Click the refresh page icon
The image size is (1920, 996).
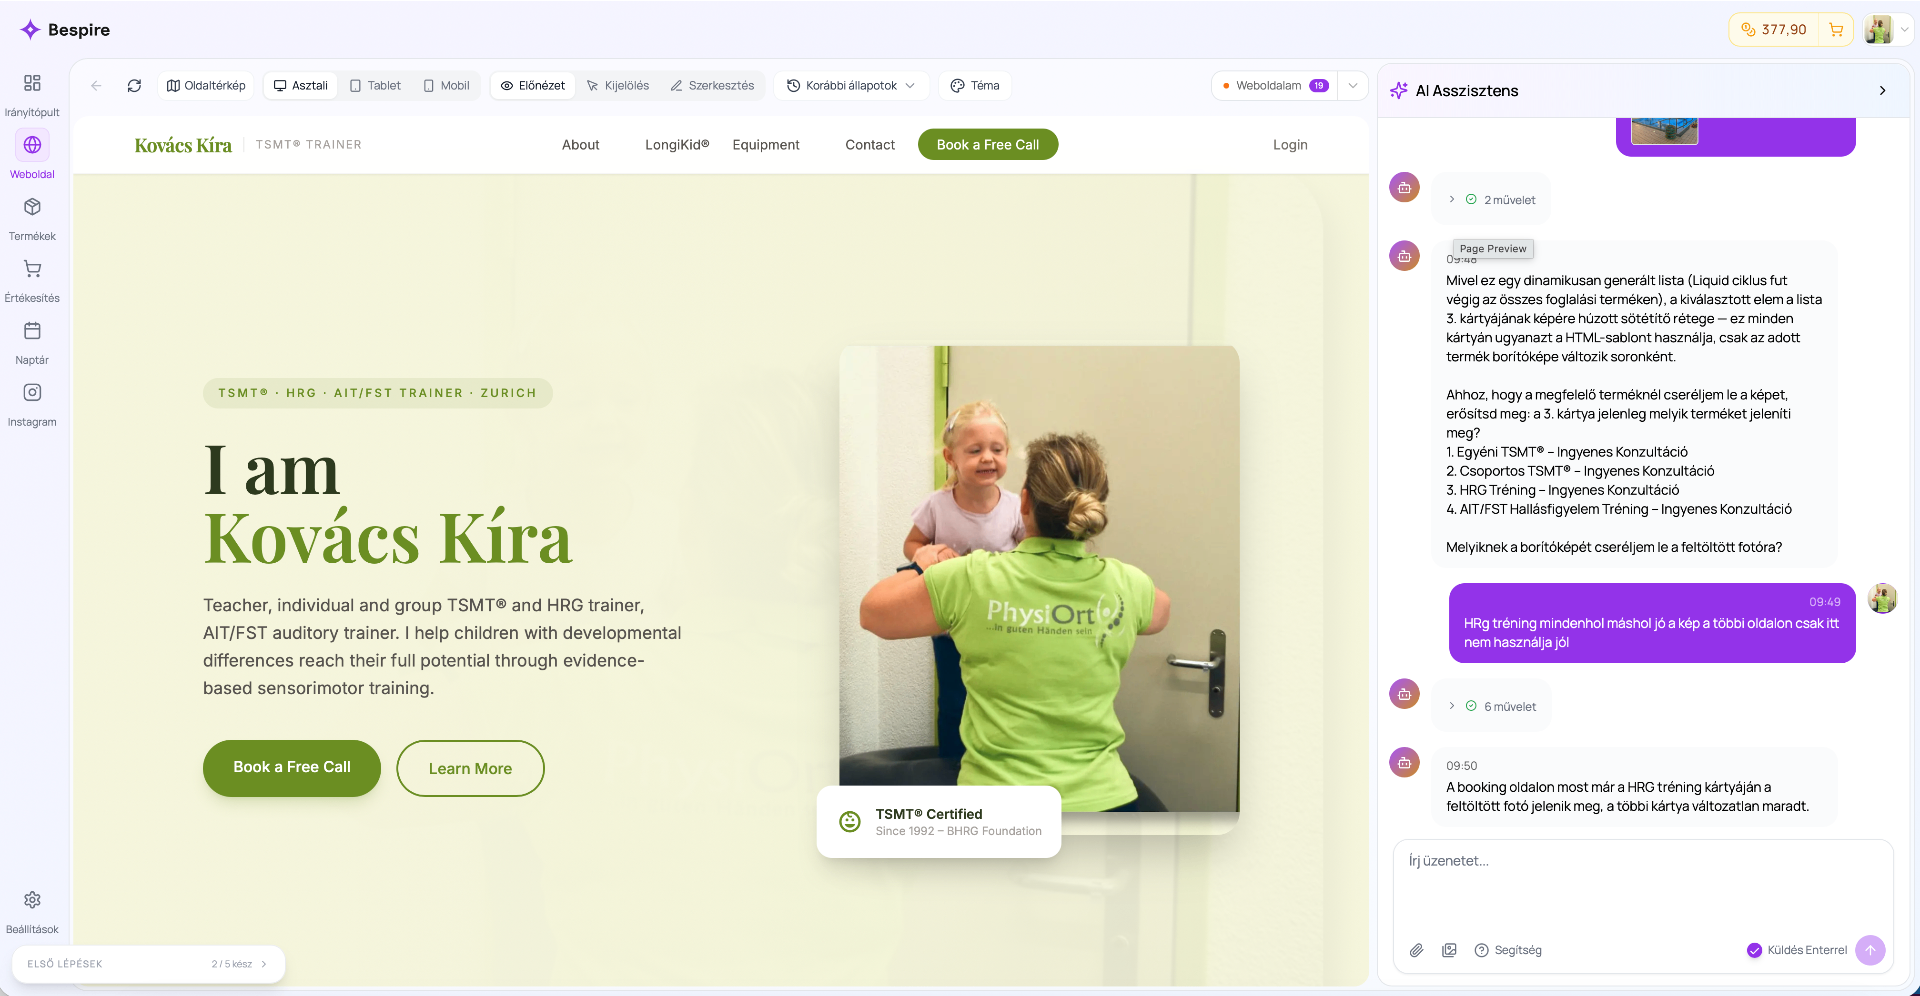[x=134, y=86]
